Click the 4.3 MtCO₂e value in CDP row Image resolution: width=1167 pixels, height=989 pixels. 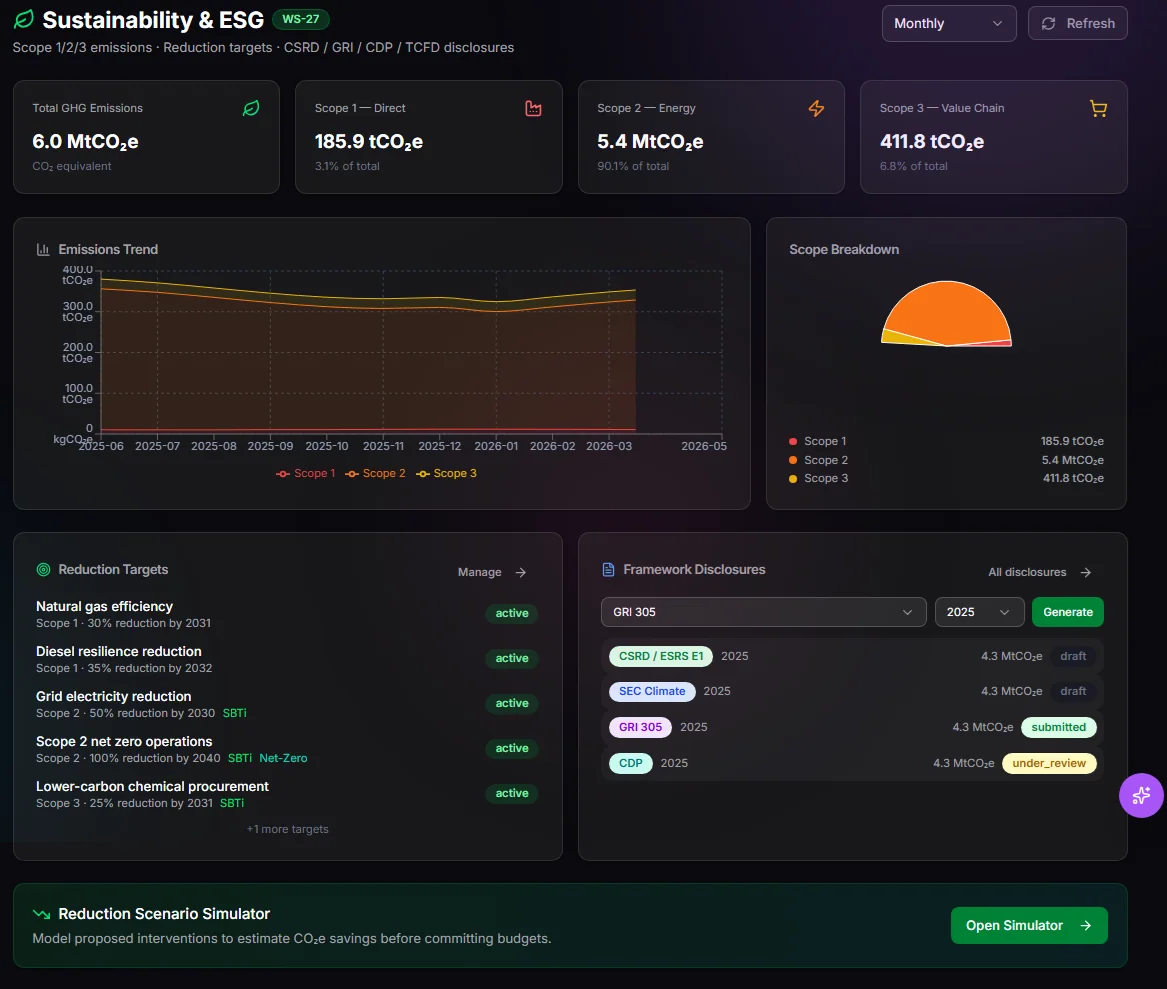(964, 764)
